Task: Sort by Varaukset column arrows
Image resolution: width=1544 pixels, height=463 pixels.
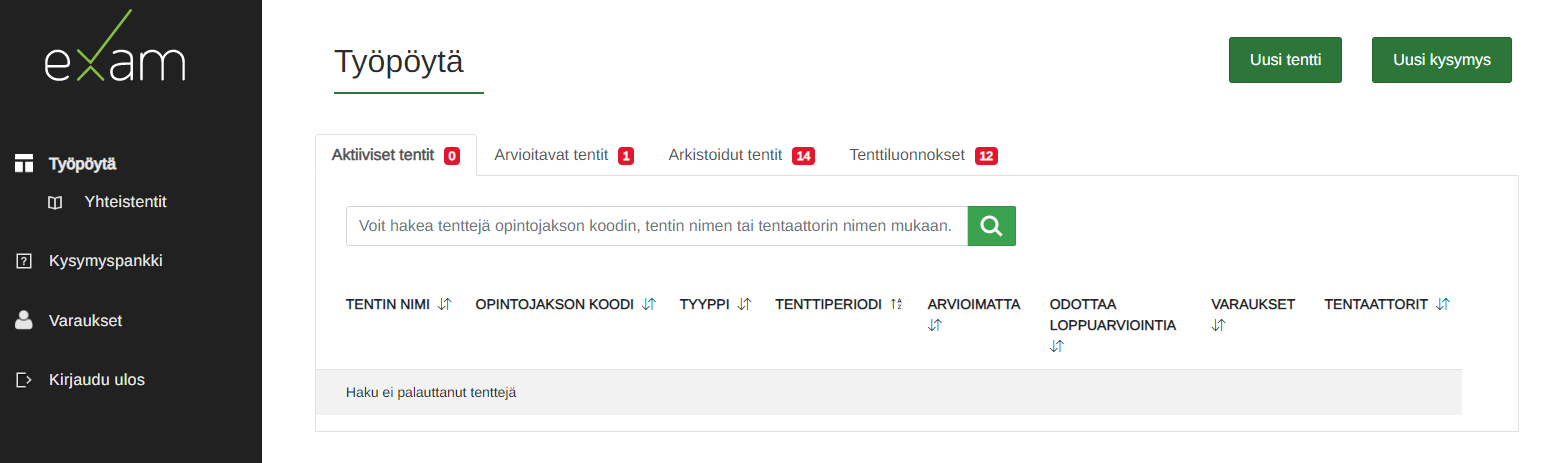Action: pyautogui.click(x=1218, y=325)
